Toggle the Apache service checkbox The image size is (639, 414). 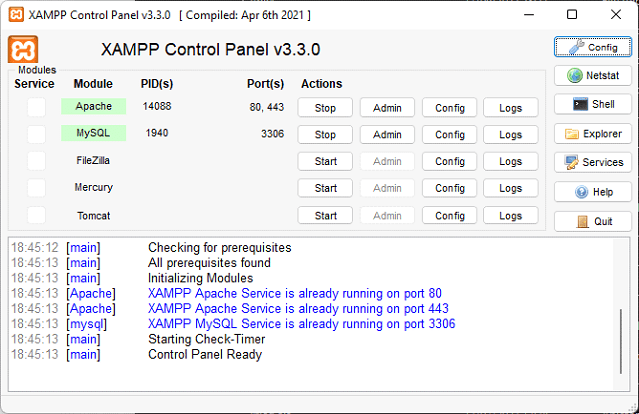coord(36,107)
